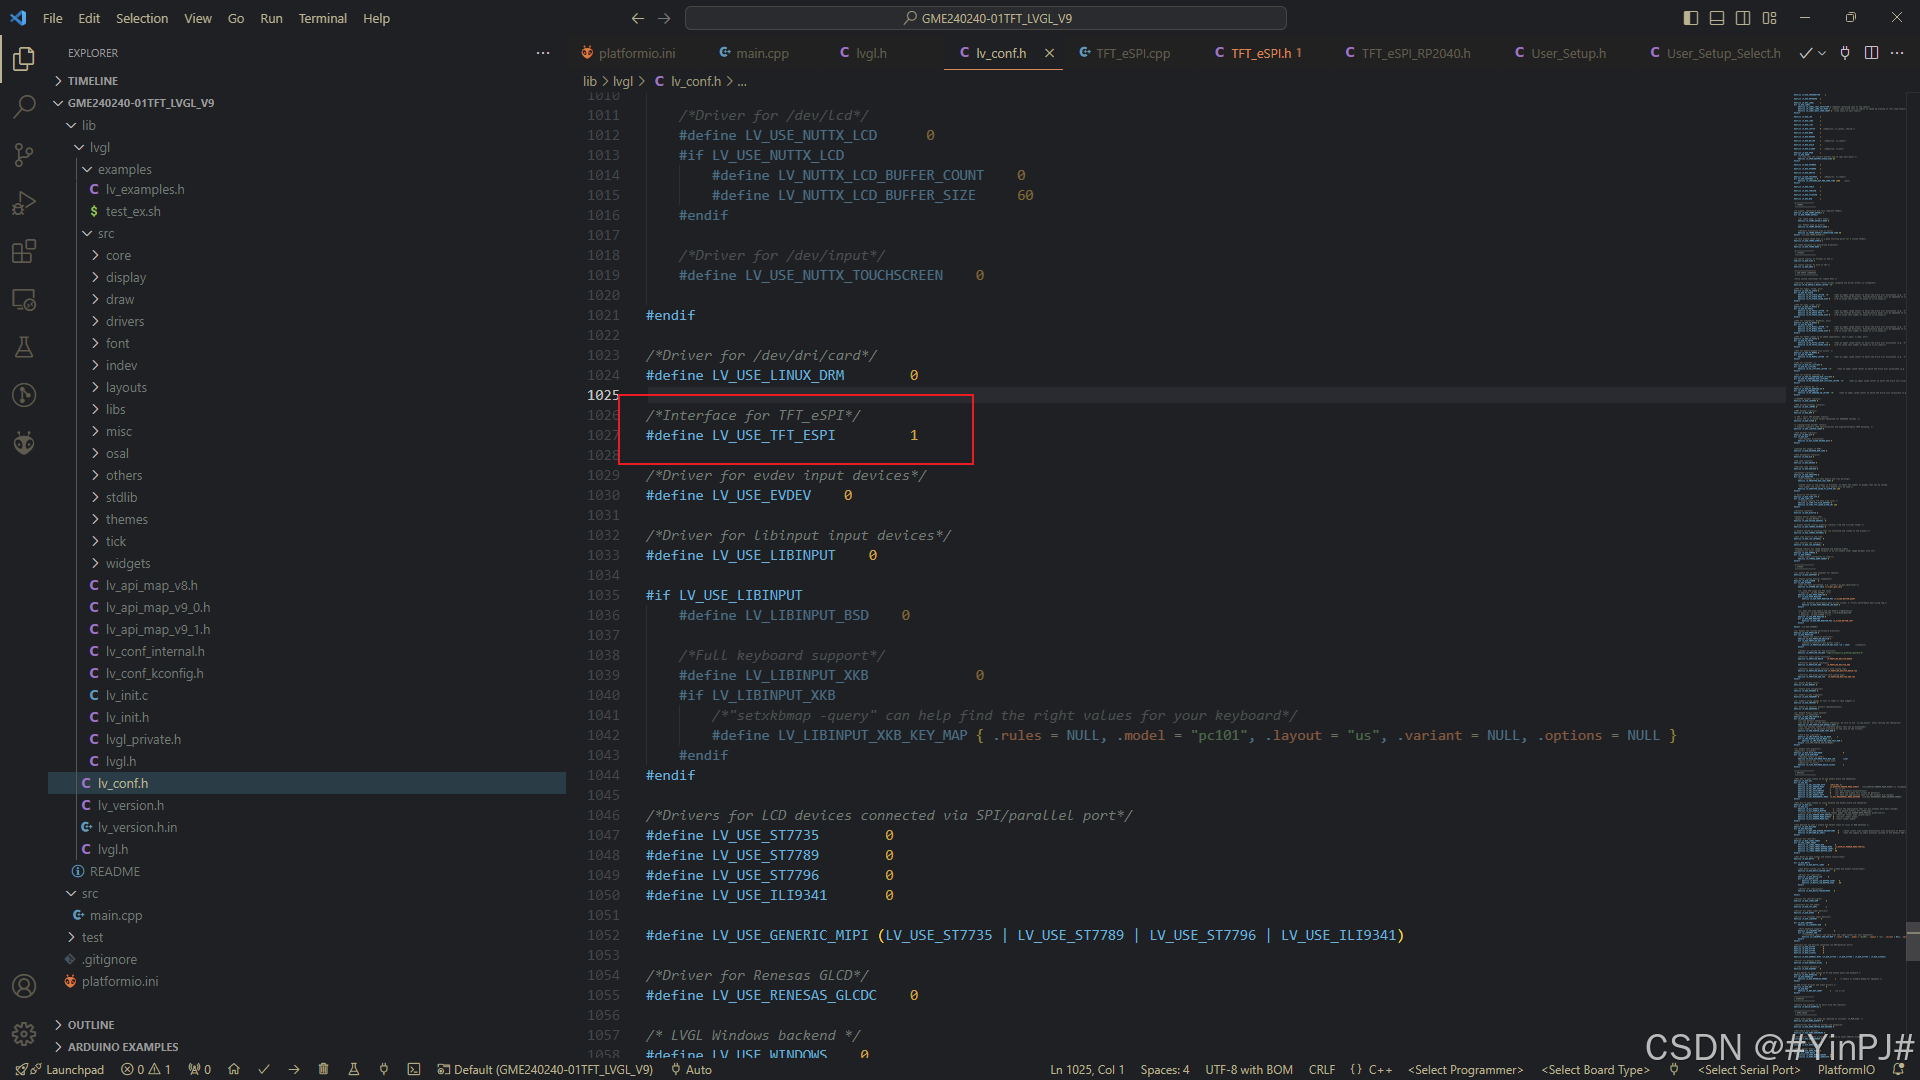This screenshot has height=1080, width=1920.
Task: Switch to the User_Setup.h tab
Action: (x=1567, y=53)
